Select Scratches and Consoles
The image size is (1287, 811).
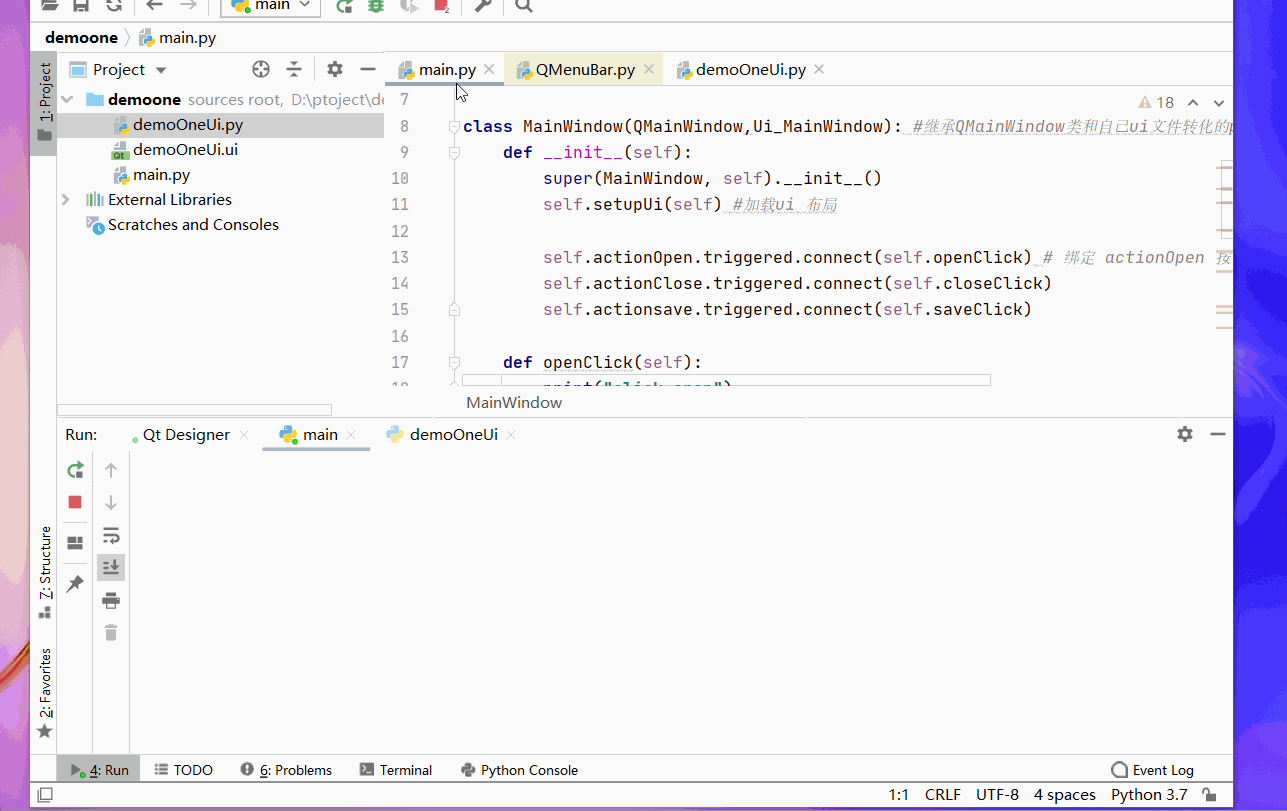point(193,225)
